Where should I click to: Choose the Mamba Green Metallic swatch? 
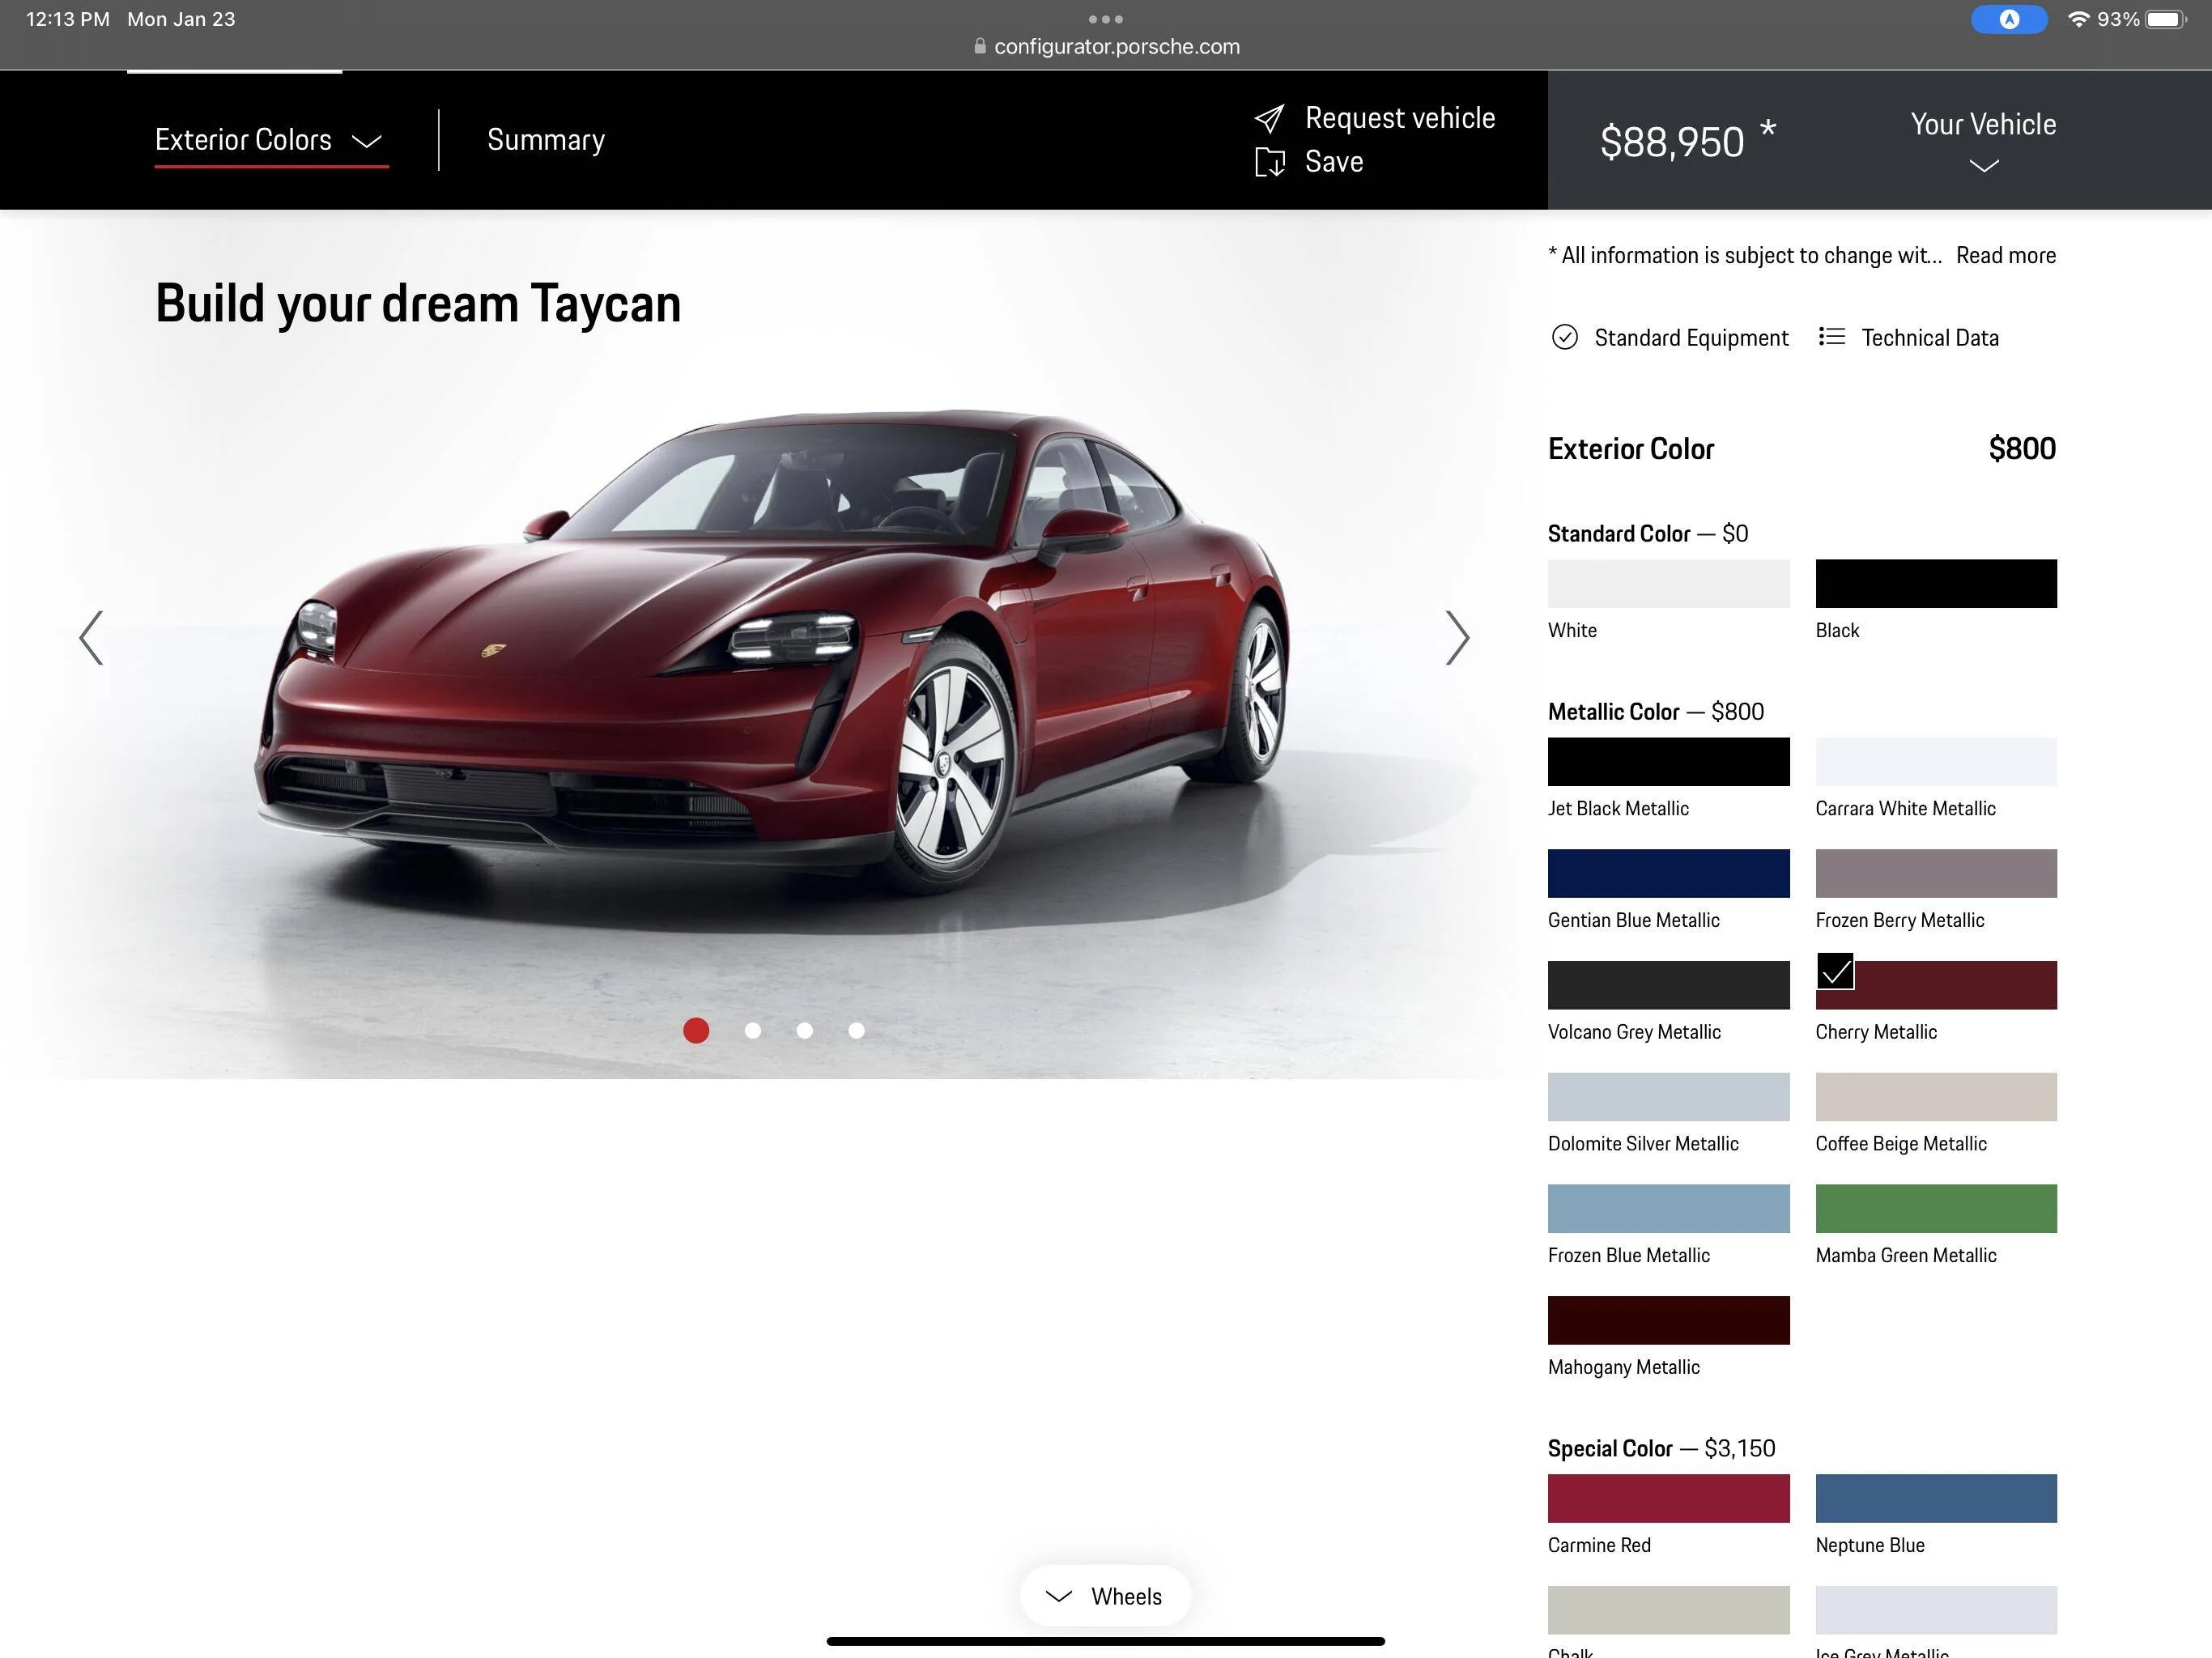[1936, 1209]
